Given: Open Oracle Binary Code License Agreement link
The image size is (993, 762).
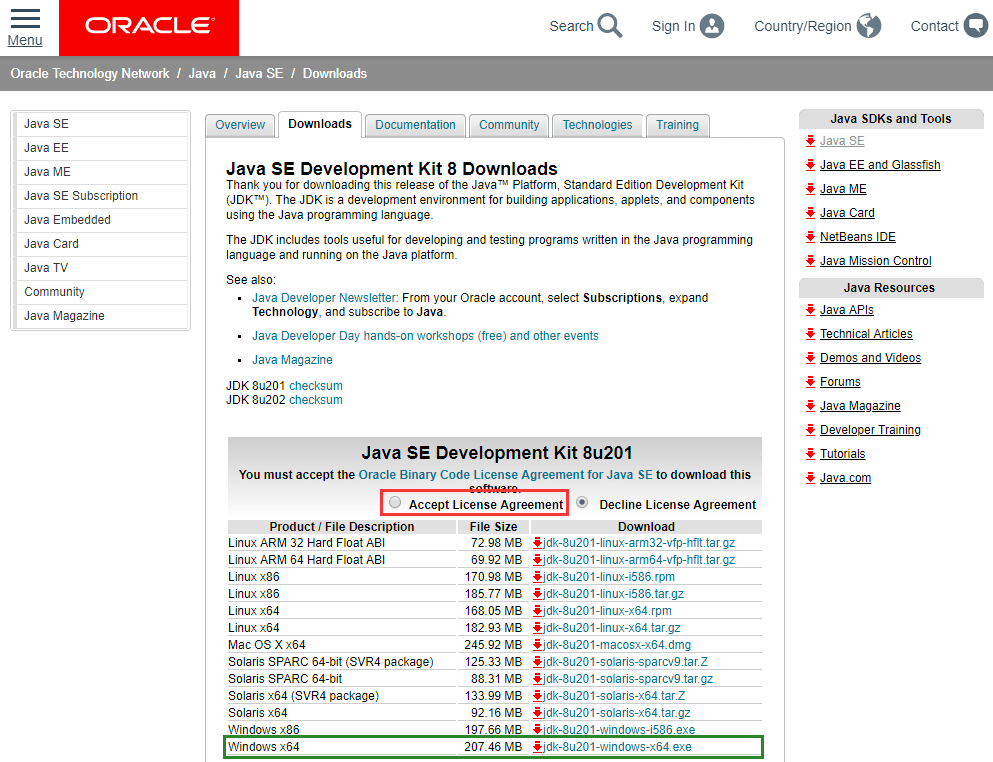Looking at the screenshot, I should [x=505, y=474].
